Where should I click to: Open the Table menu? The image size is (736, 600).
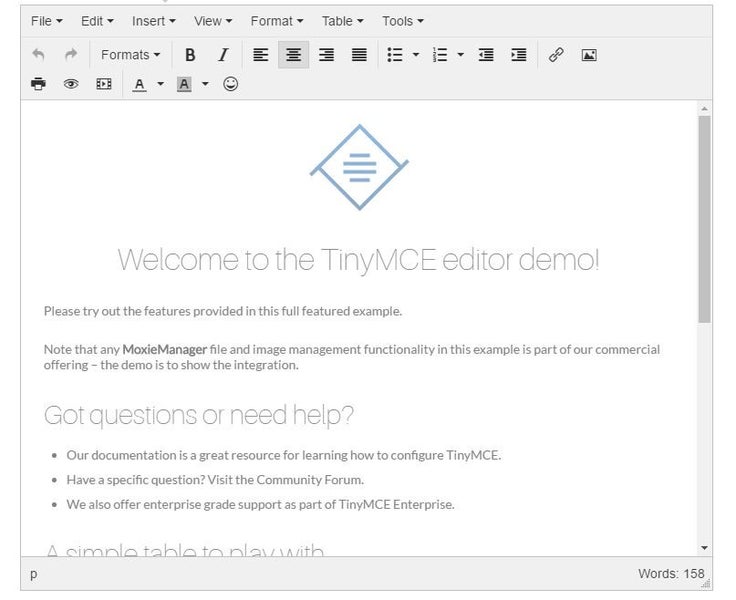click(342, 21)
